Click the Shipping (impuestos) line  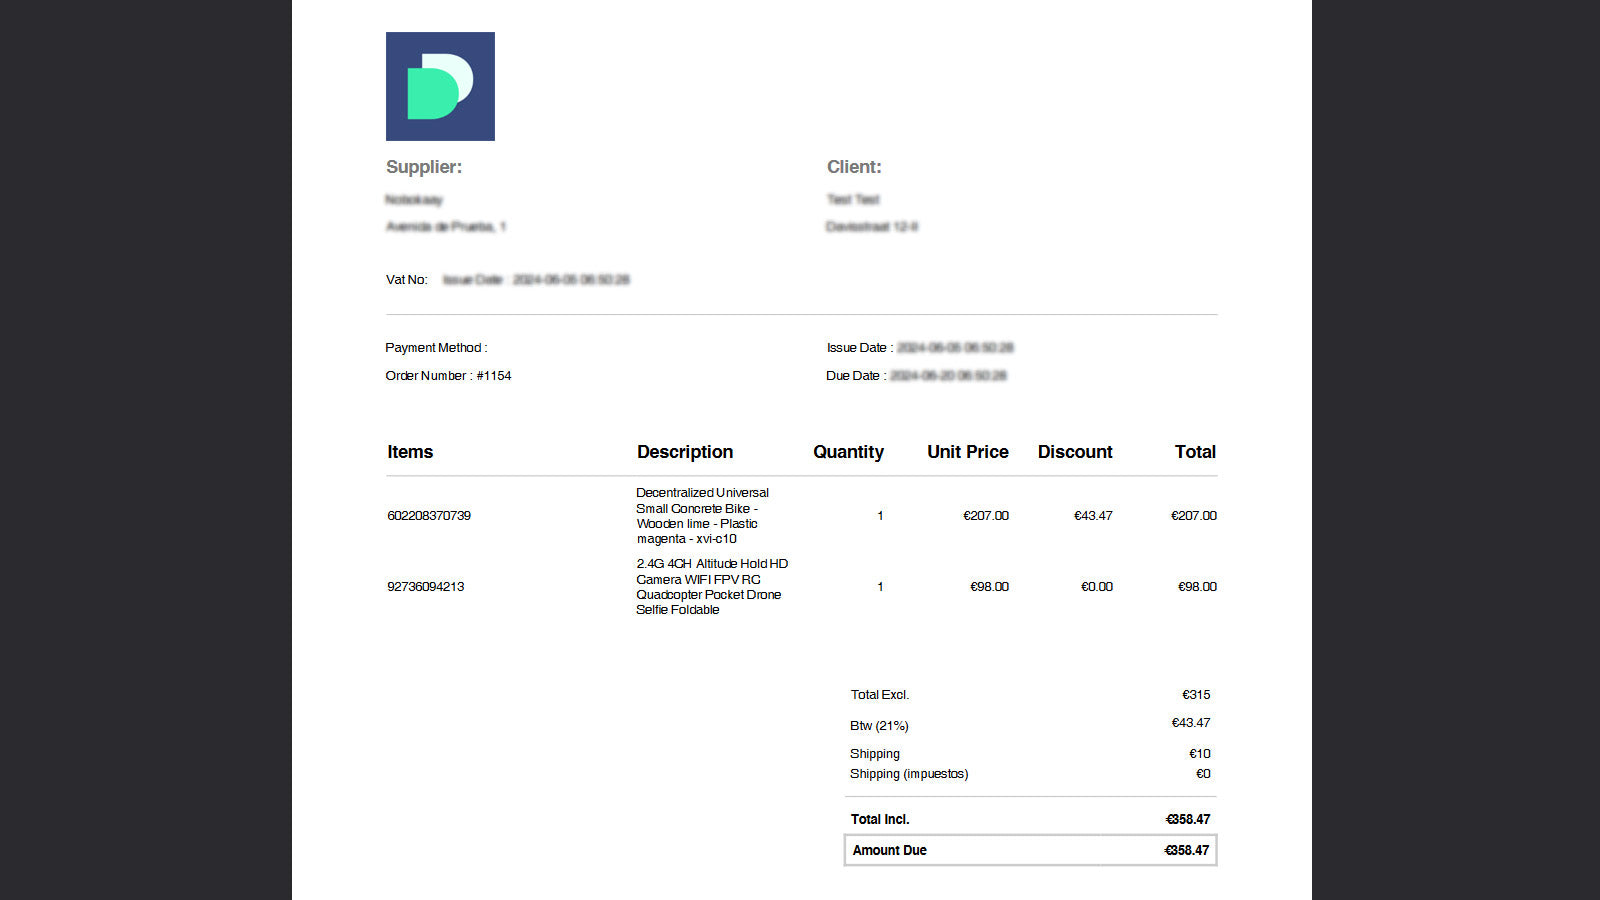[x=909, y=774]
